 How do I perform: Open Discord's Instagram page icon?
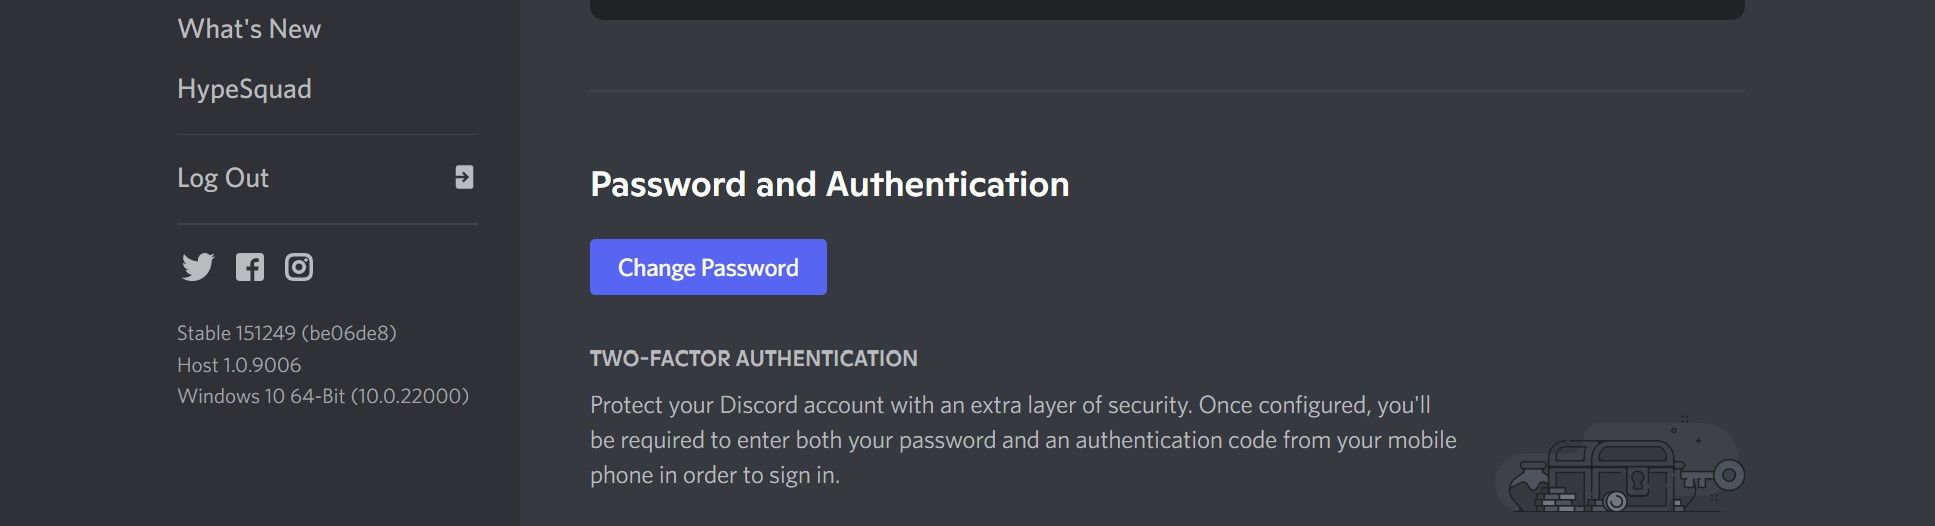[x=299, y=267]
